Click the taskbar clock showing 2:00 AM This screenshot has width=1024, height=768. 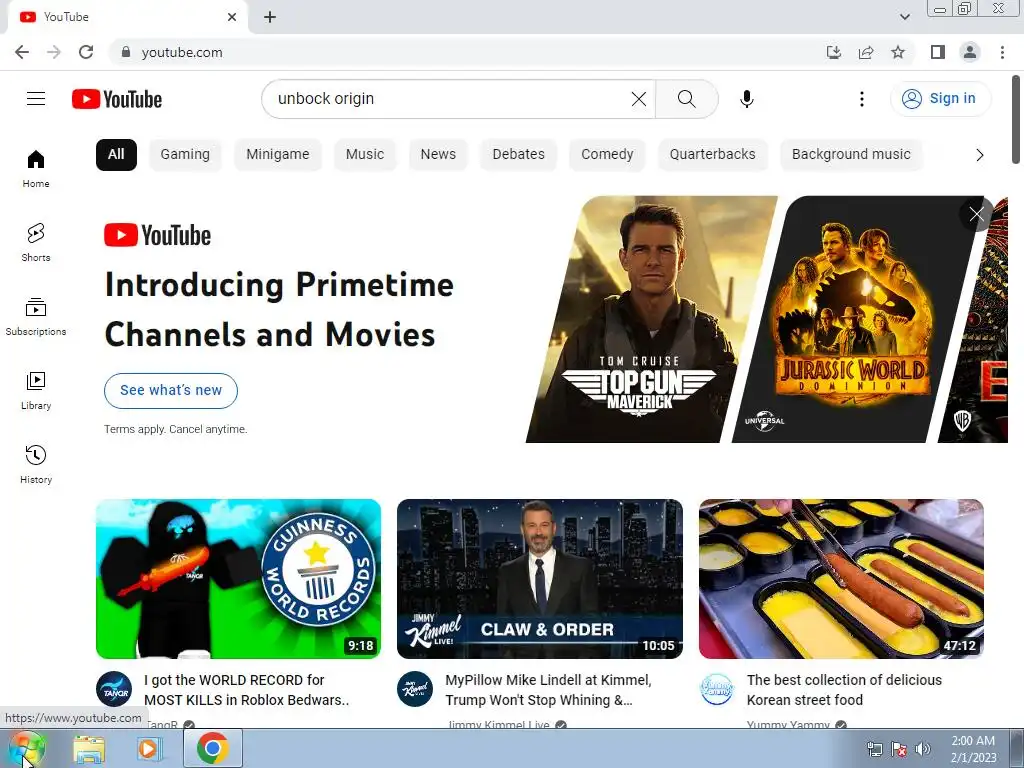(973, 749)
